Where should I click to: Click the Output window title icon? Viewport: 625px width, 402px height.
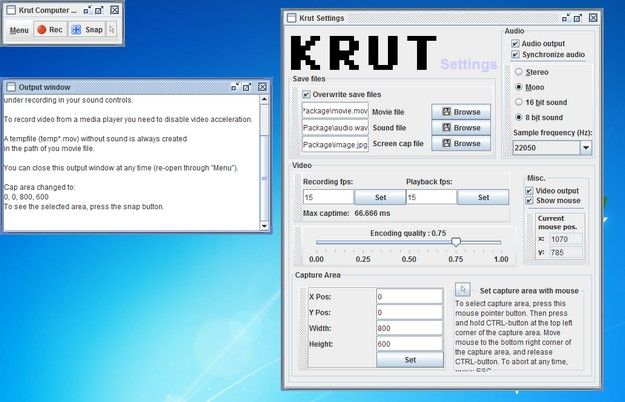[x=11, y=87]
